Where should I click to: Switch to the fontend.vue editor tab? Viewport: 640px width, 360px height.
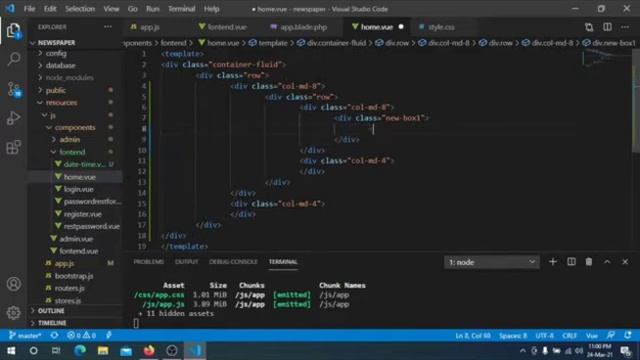click(227, 27)
